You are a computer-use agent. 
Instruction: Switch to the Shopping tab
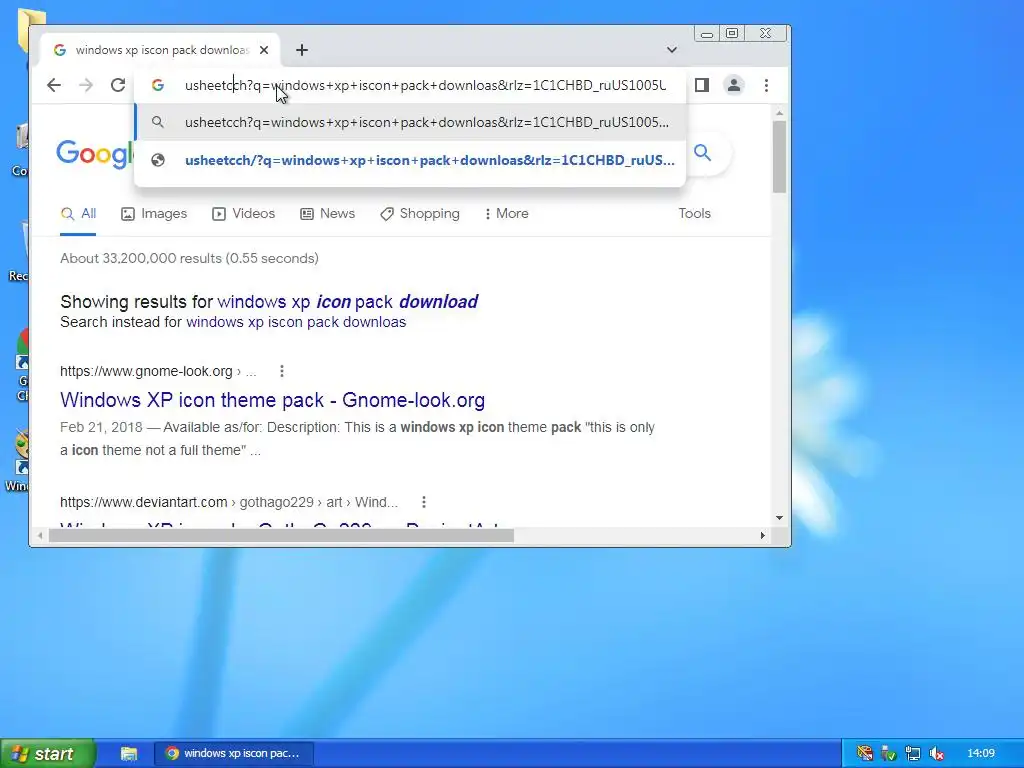point(420,214)
